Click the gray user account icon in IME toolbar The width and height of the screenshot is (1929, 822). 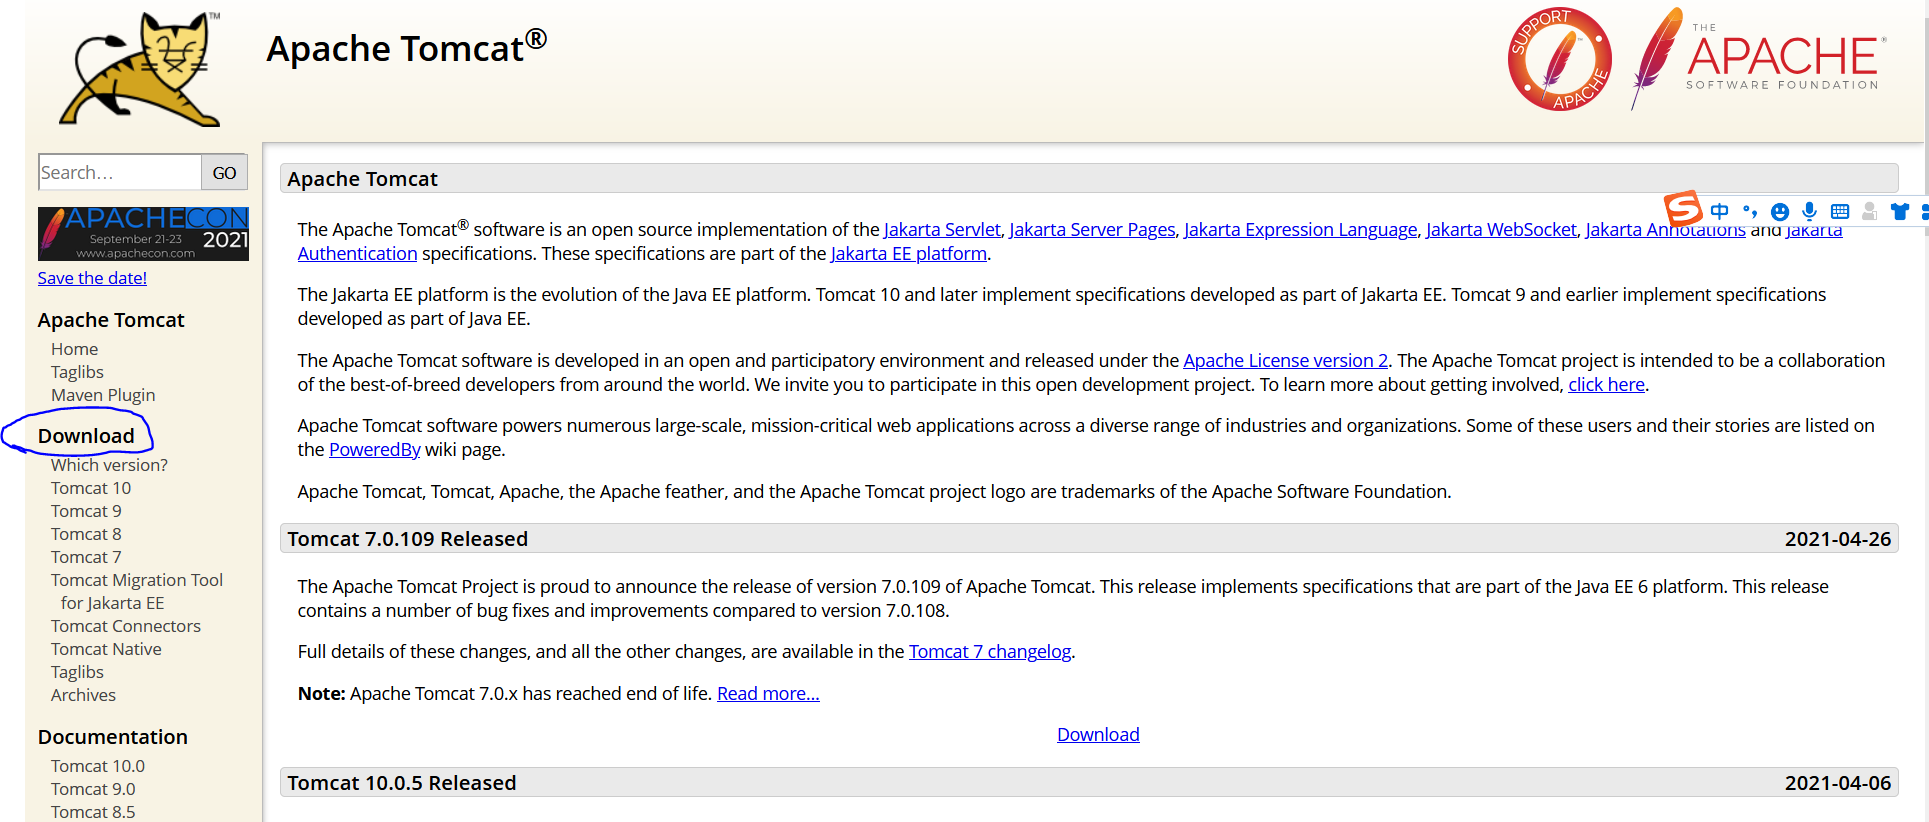[1869, 211]
